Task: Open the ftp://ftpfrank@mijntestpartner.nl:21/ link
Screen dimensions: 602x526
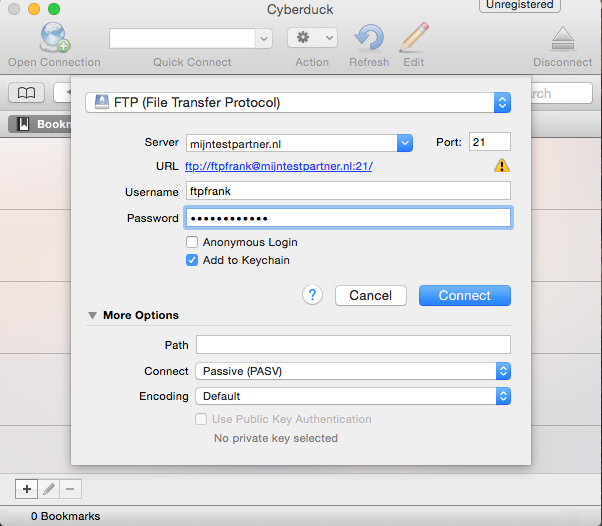Action: [279, 166]
